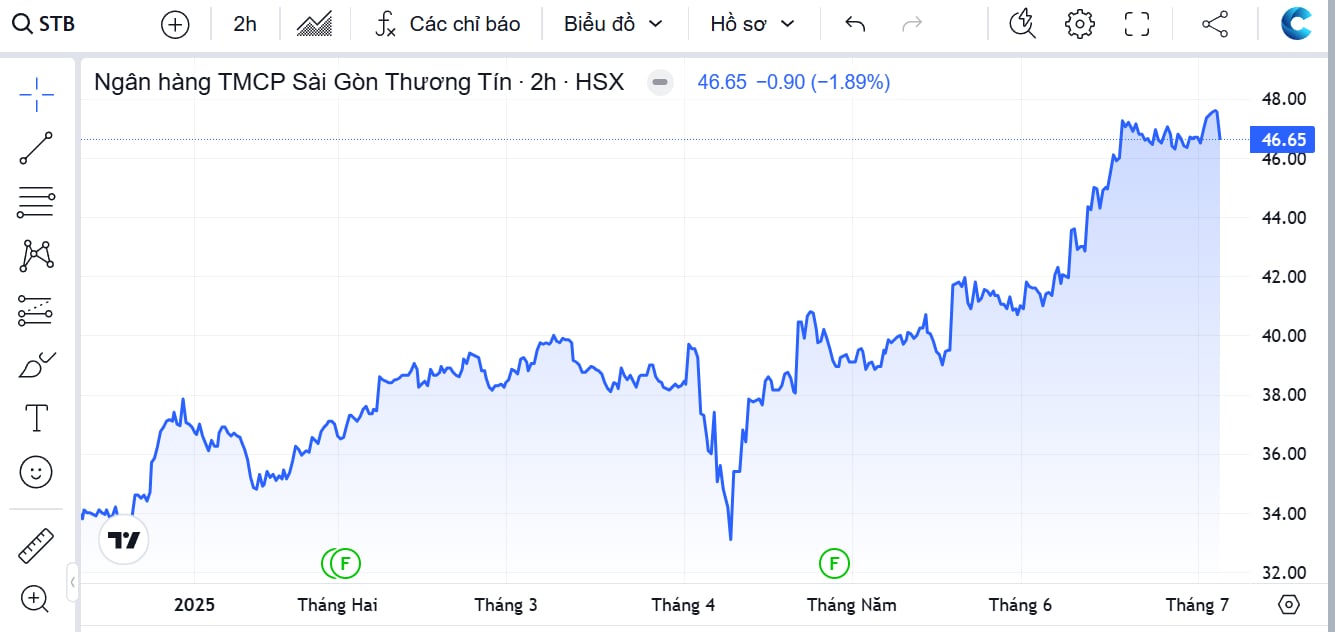
Task: Choose the Text annotation tool
Action: pos(37,418)
